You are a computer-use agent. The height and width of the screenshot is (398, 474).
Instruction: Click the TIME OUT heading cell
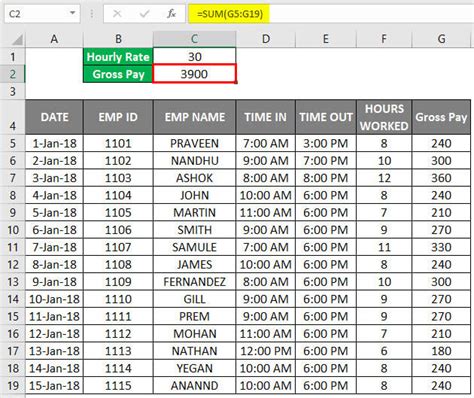click(x=326, y=117)
